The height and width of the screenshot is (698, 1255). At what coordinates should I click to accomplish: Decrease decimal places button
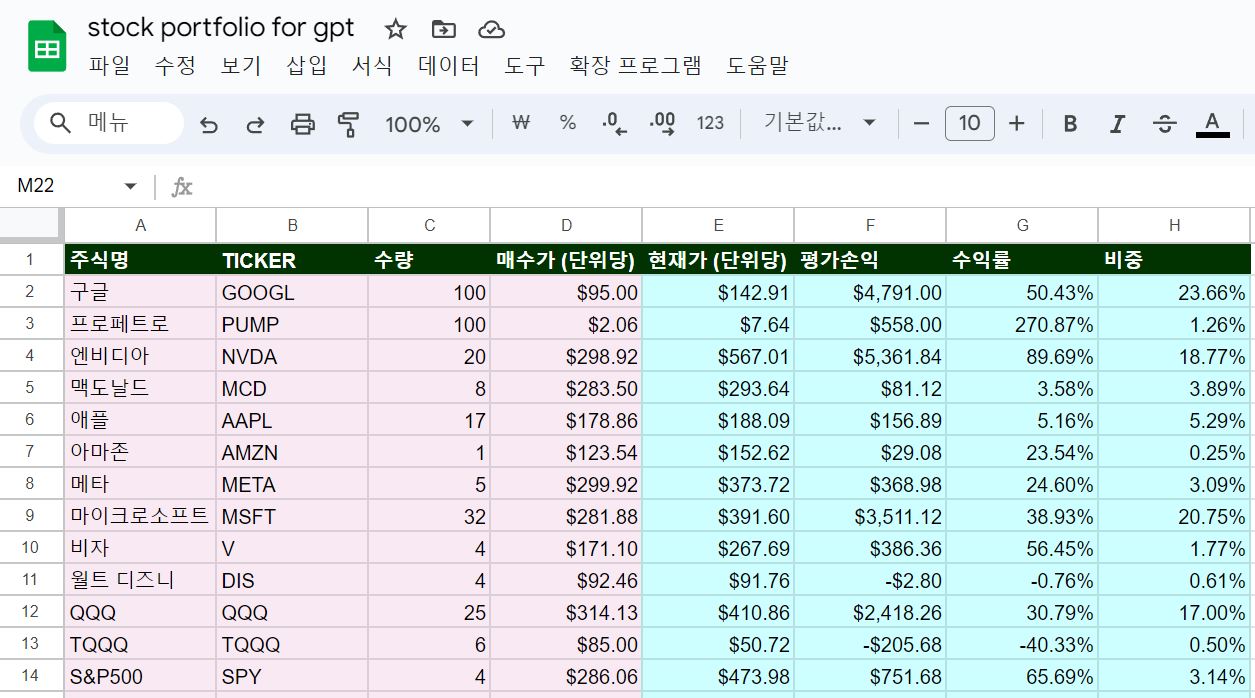[x=615, y=123]
